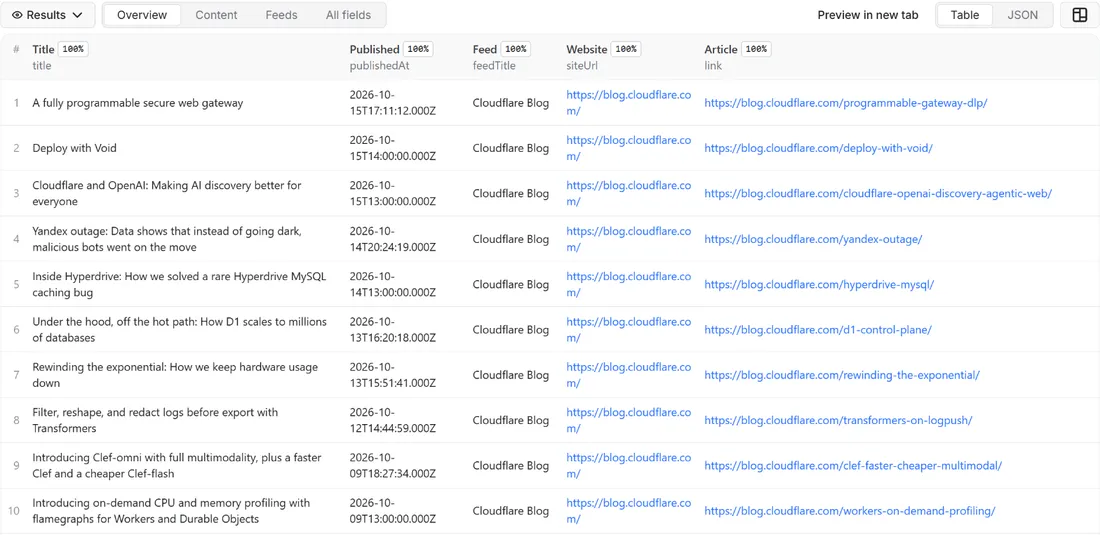Open the clef-faster-cheaper-multimodal article link
This screenshot has width=1100, height=535.
853,466
